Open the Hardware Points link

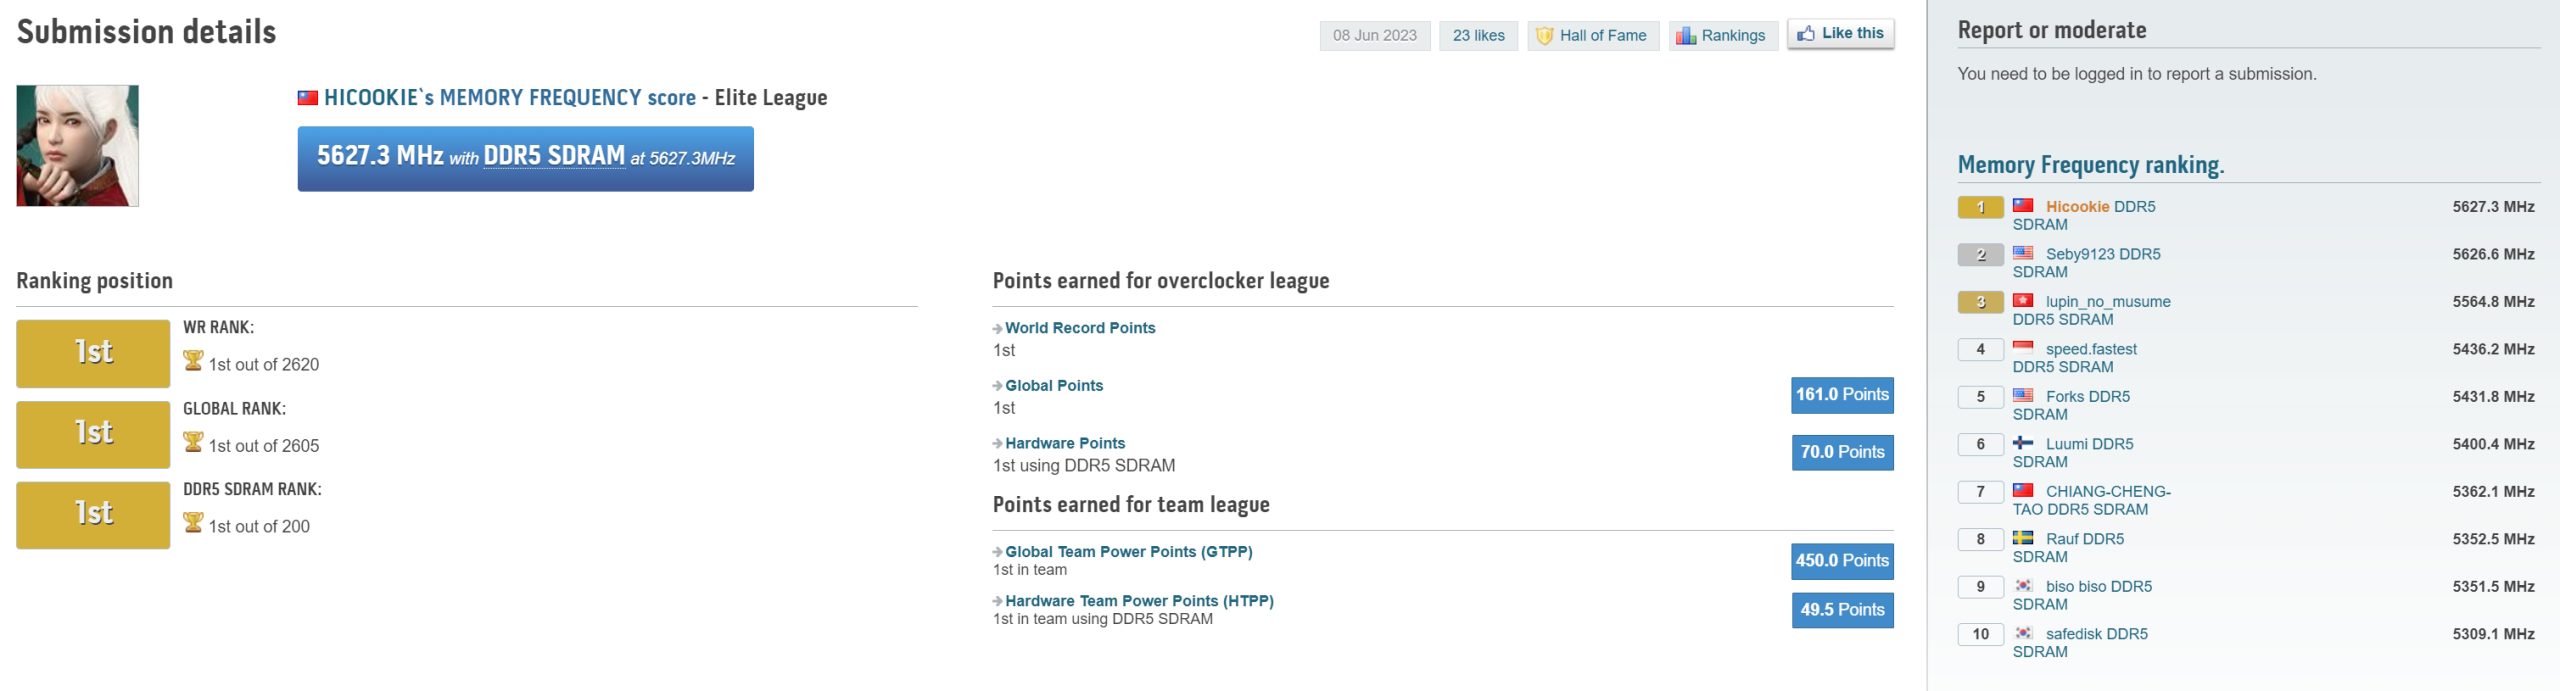(x=1065, y=443)
